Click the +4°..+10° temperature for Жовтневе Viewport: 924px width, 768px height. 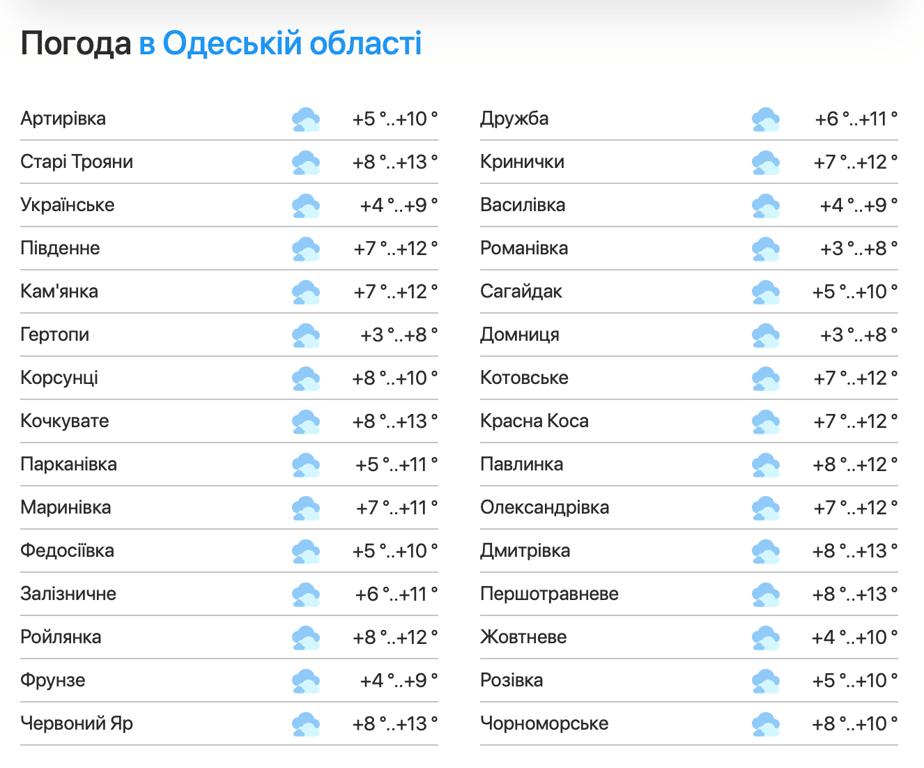tap(855, 638)
